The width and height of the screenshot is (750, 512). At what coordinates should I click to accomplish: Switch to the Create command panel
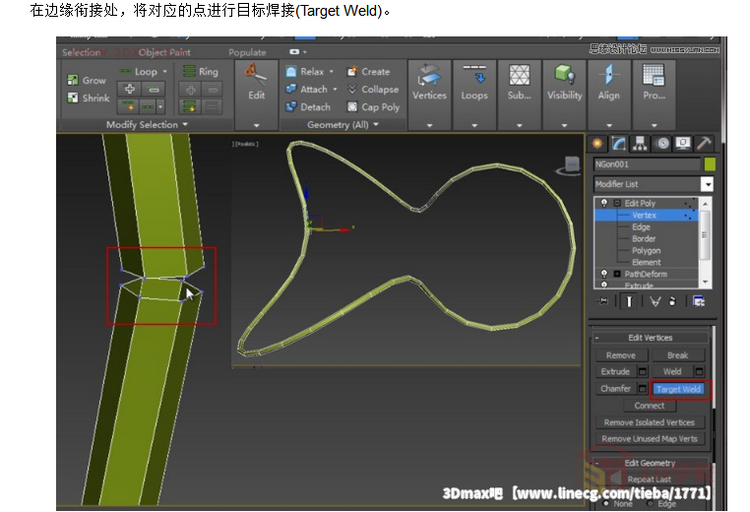coord(597,144)
